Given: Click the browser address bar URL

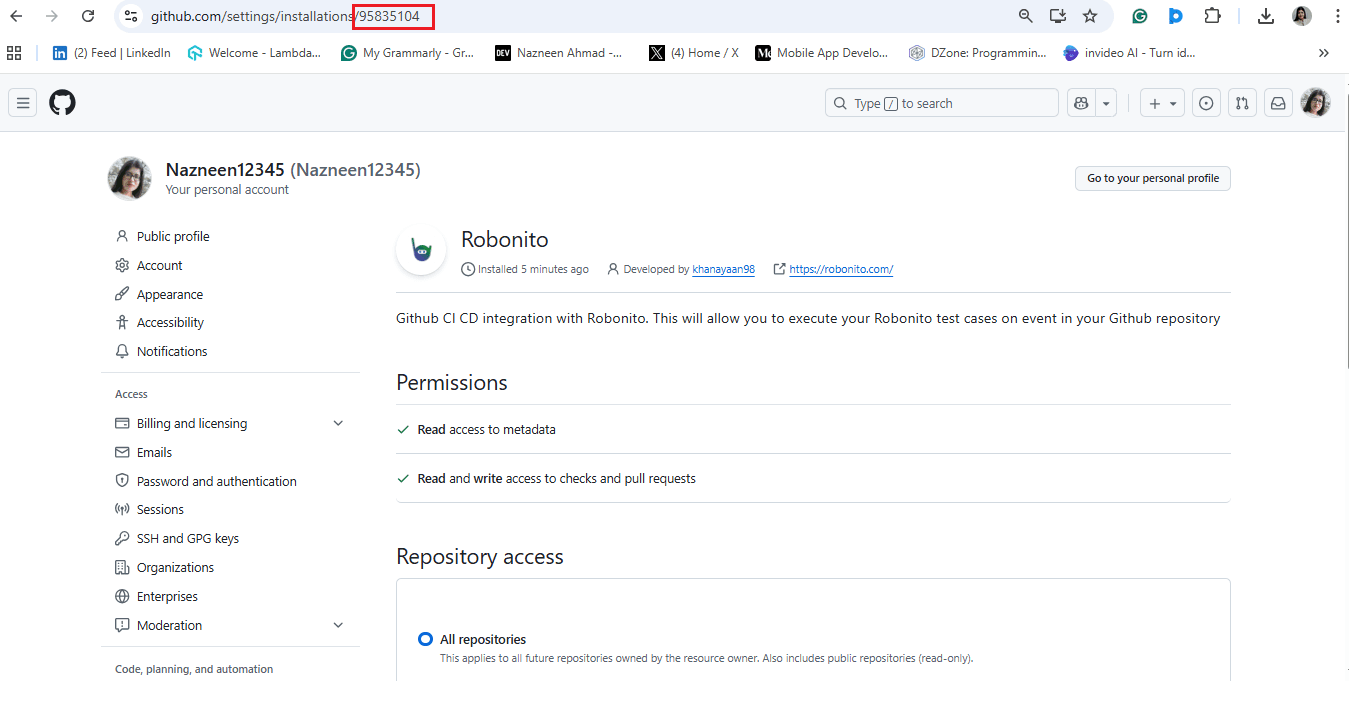Looking at the screenshot, I should pyautogui.click(x=285, y=16).
